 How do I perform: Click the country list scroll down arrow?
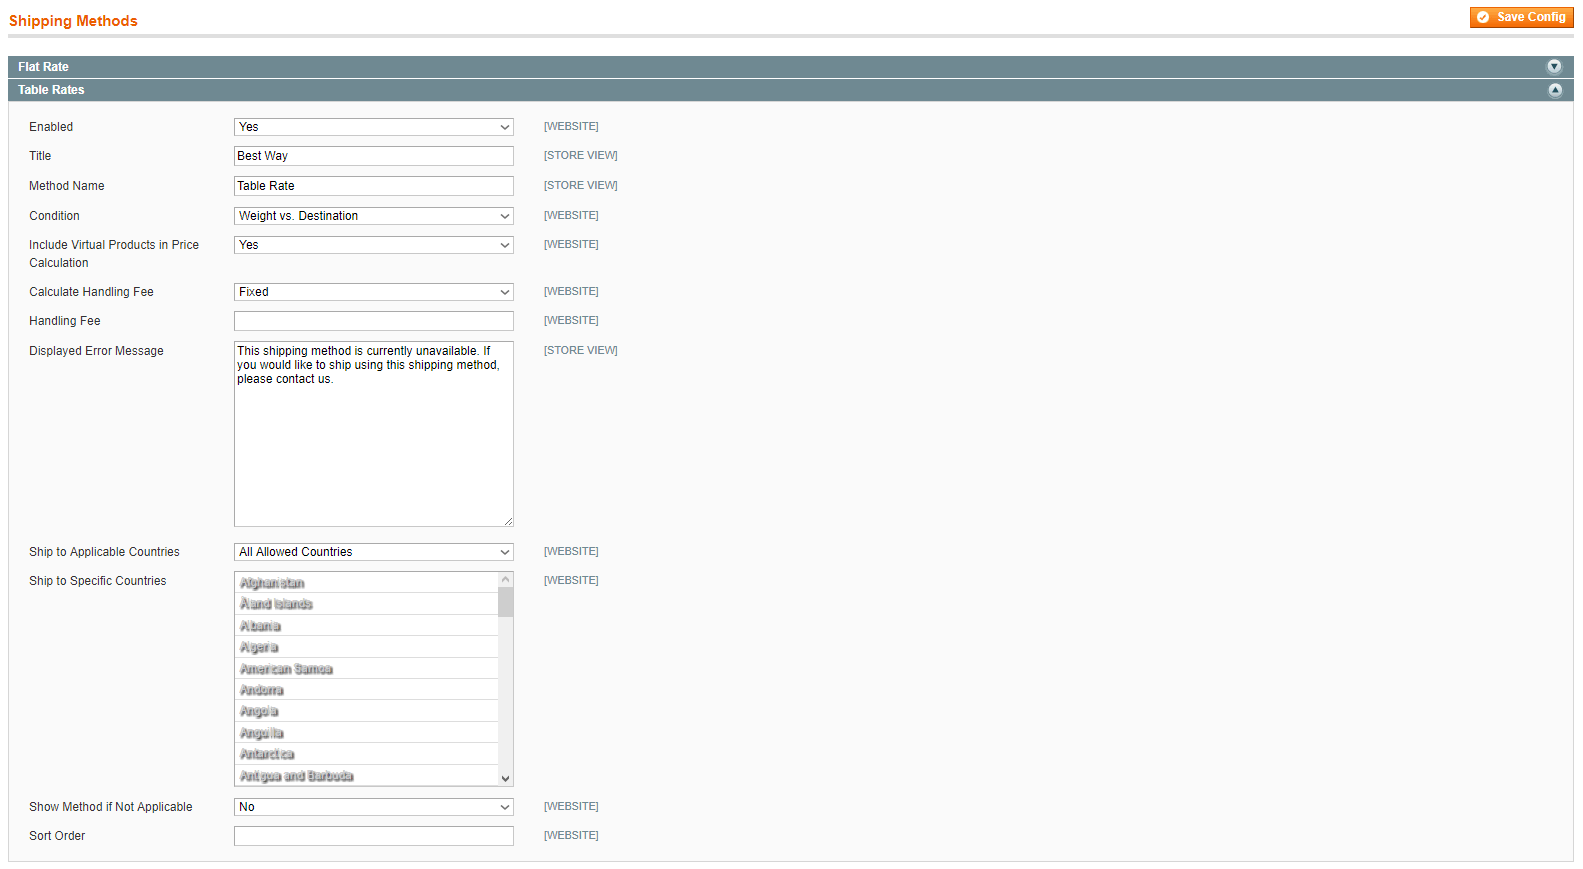coord(505,778)
